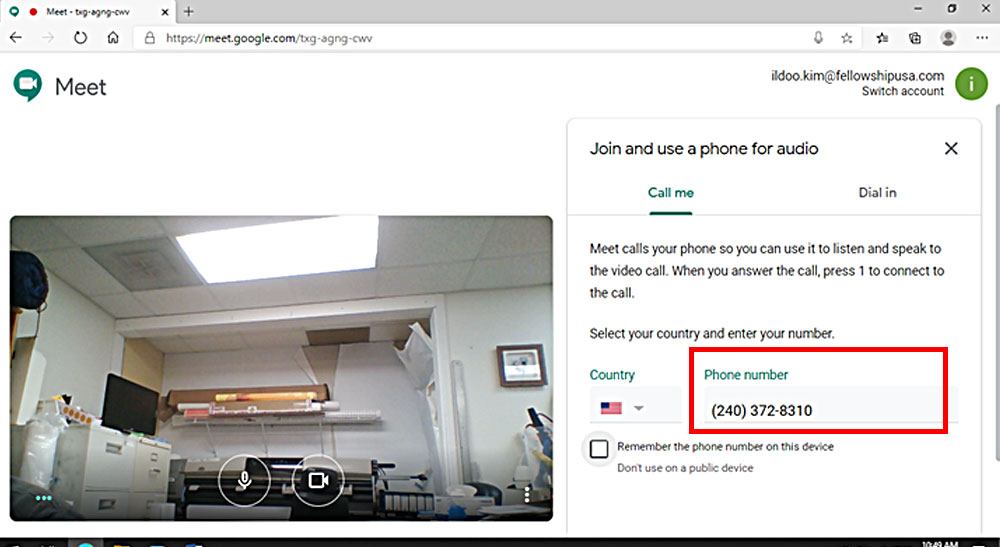Image resolution: width=1000 pixels, height=547 pixels.
Task: Click 'Don't use on a public device' text
Action: pyautogui.click(x=685, y=468)
